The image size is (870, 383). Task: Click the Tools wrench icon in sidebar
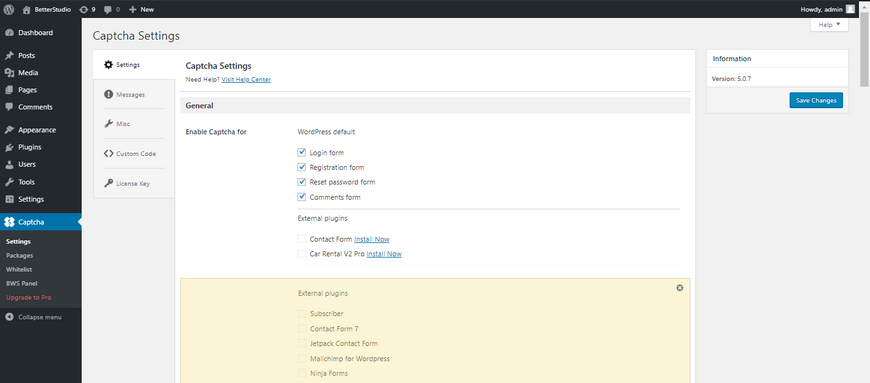point(9,182)
